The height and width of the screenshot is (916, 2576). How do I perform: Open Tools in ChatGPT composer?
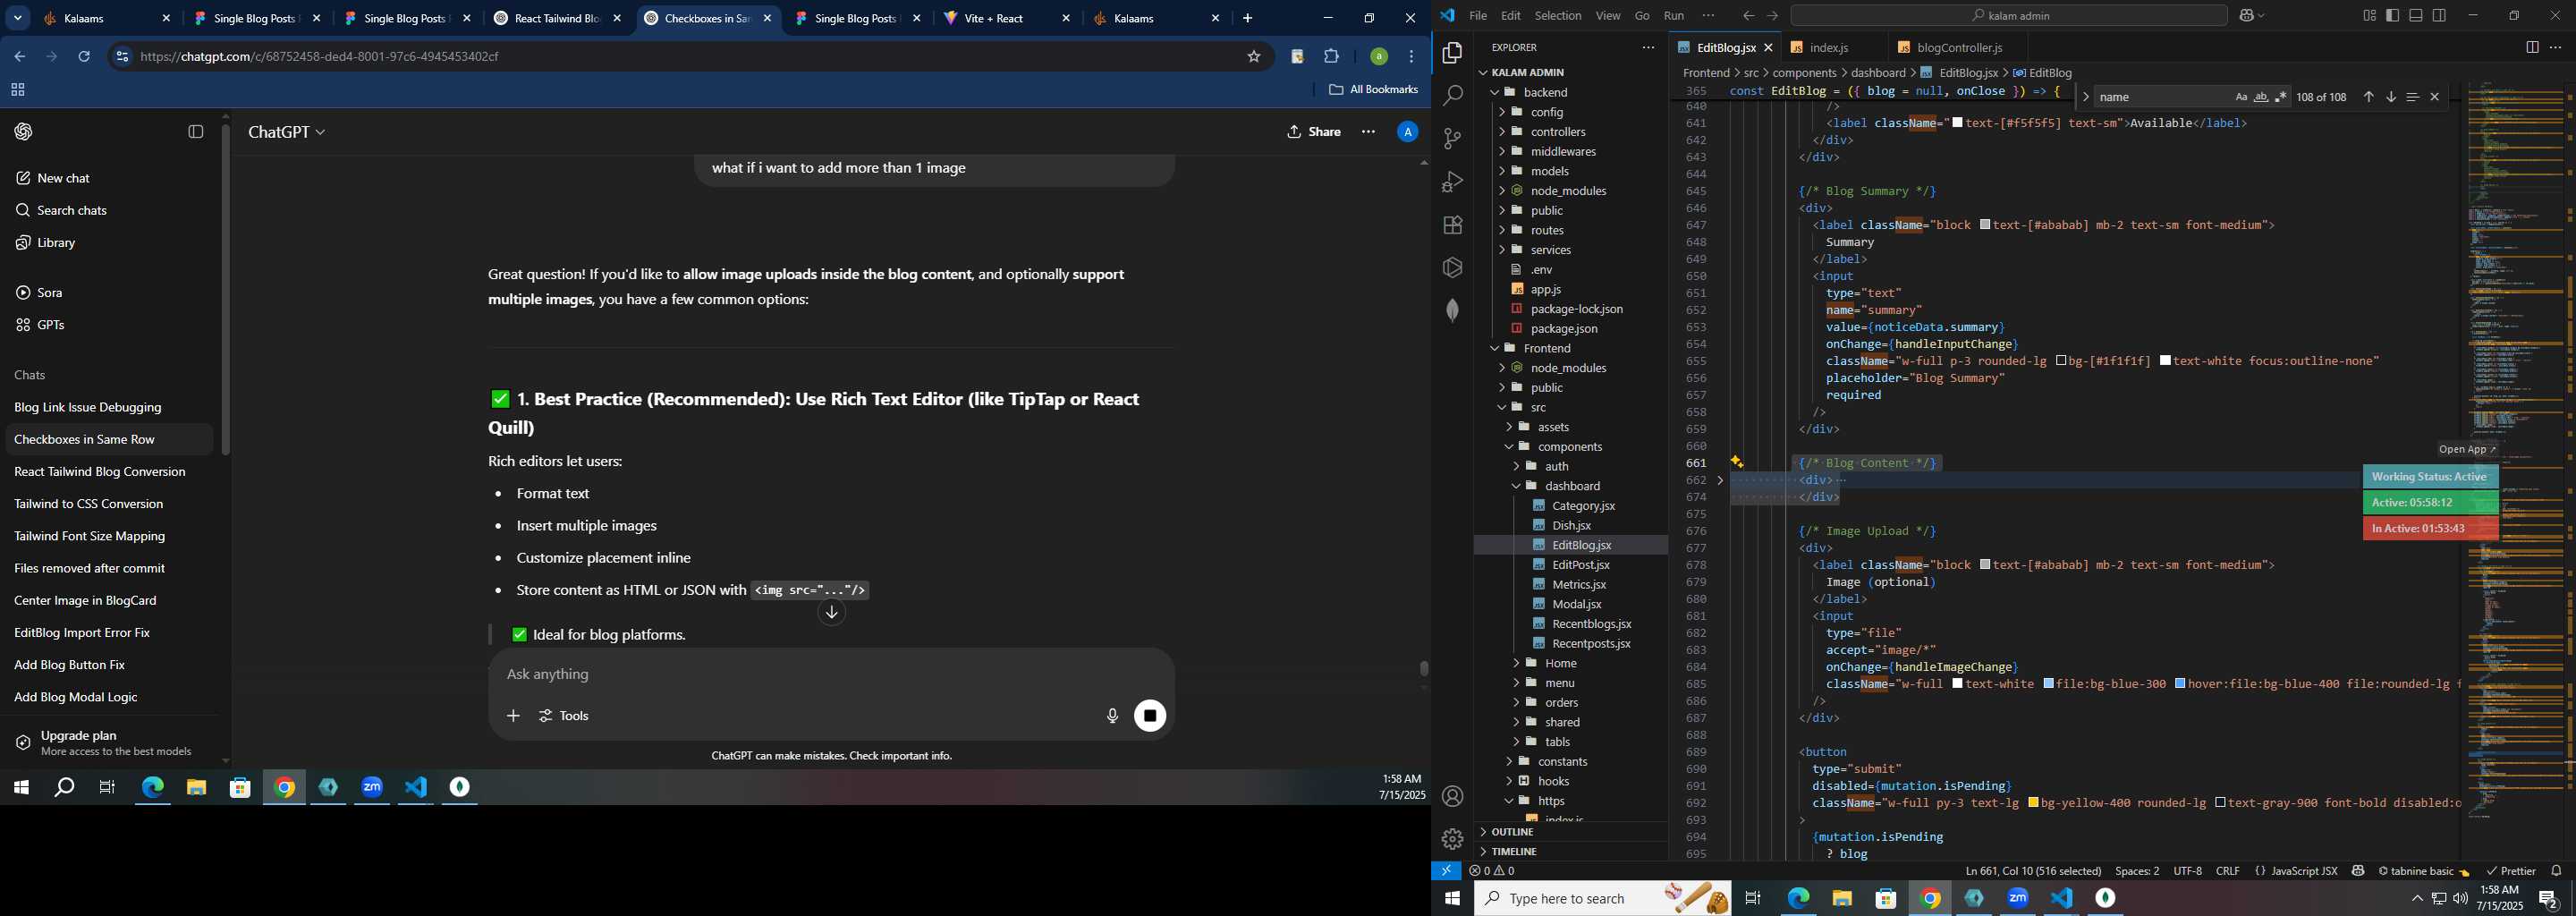[564, 716]
